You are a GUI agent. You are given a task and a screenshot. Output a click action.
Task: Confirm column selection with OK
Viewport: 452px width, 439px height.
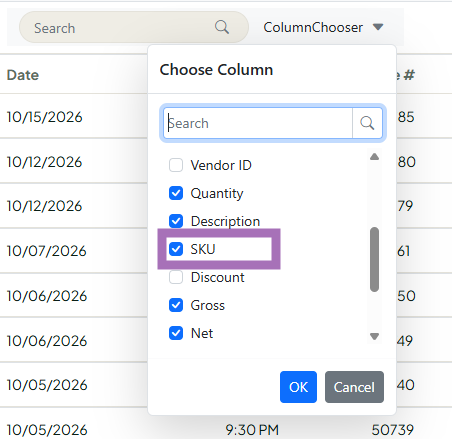pos(298,387)
